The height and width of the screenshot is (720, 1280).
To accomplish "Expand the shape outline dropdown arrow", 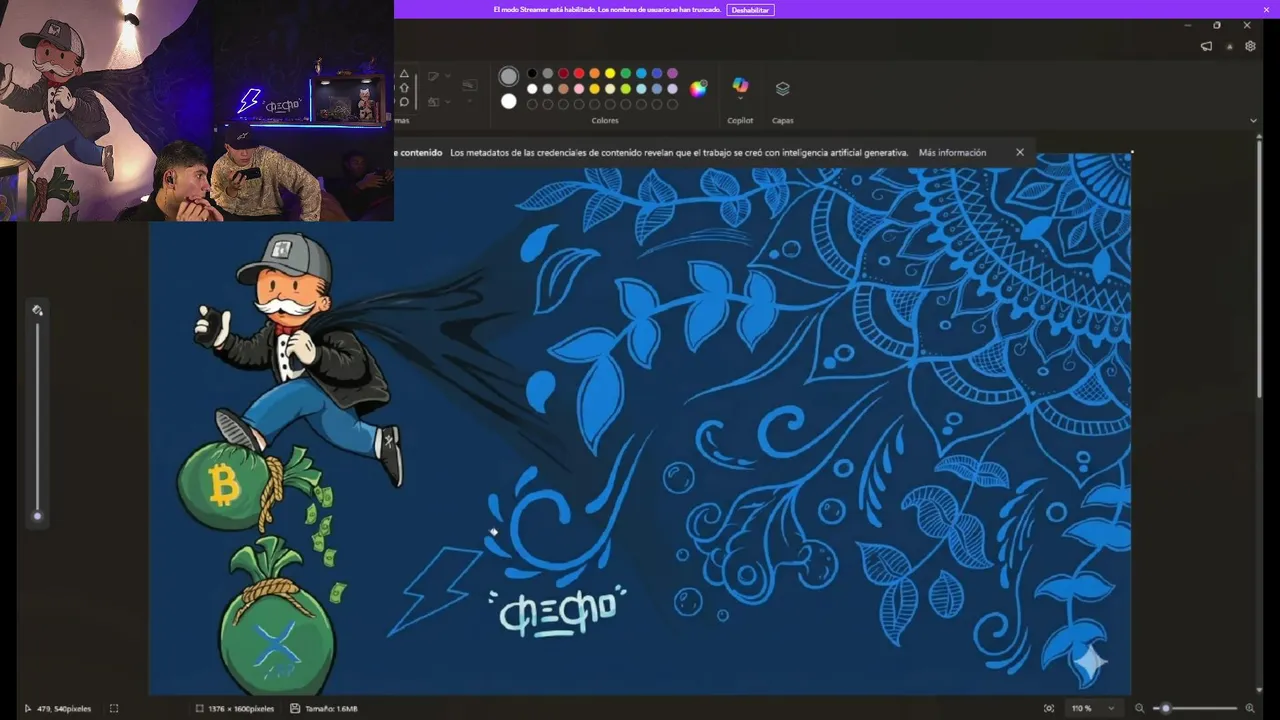I will click(x=446, y=76).
